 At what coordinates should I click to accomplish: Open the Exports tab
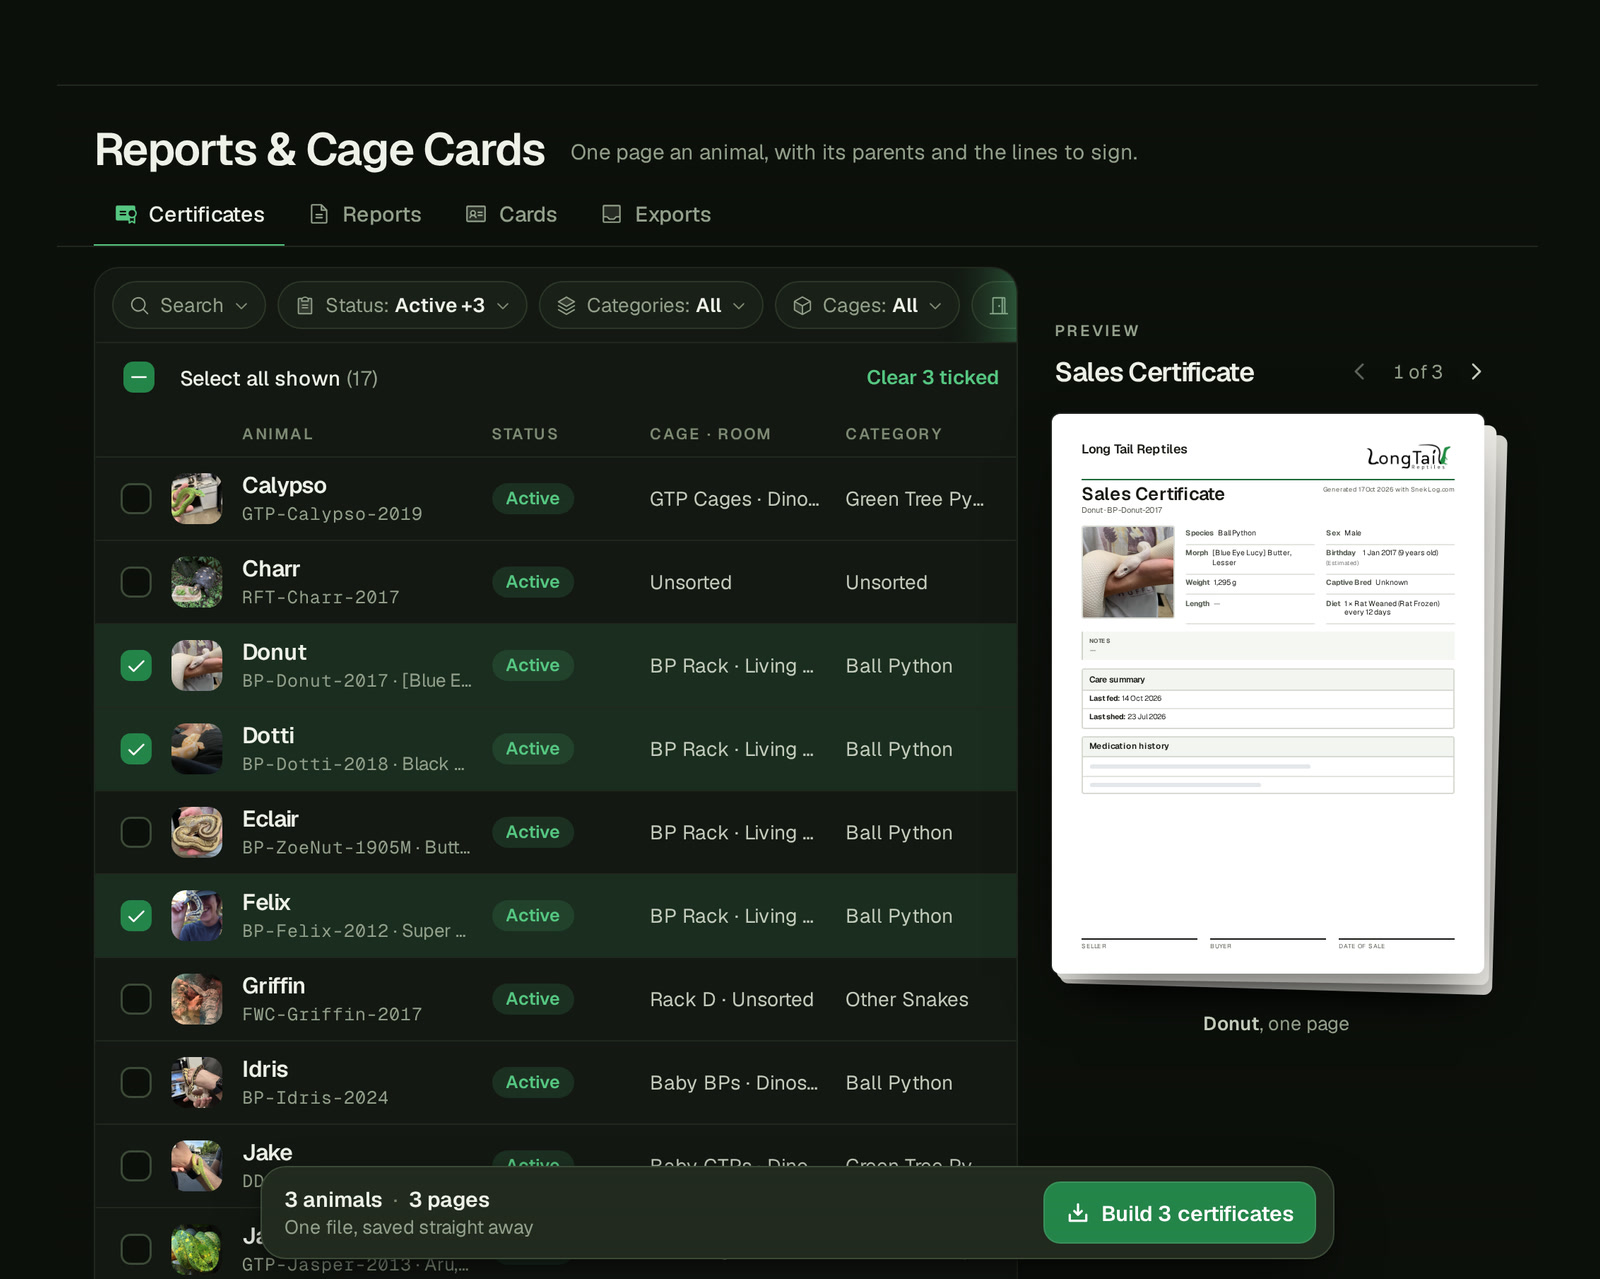(x=656, y=215)
